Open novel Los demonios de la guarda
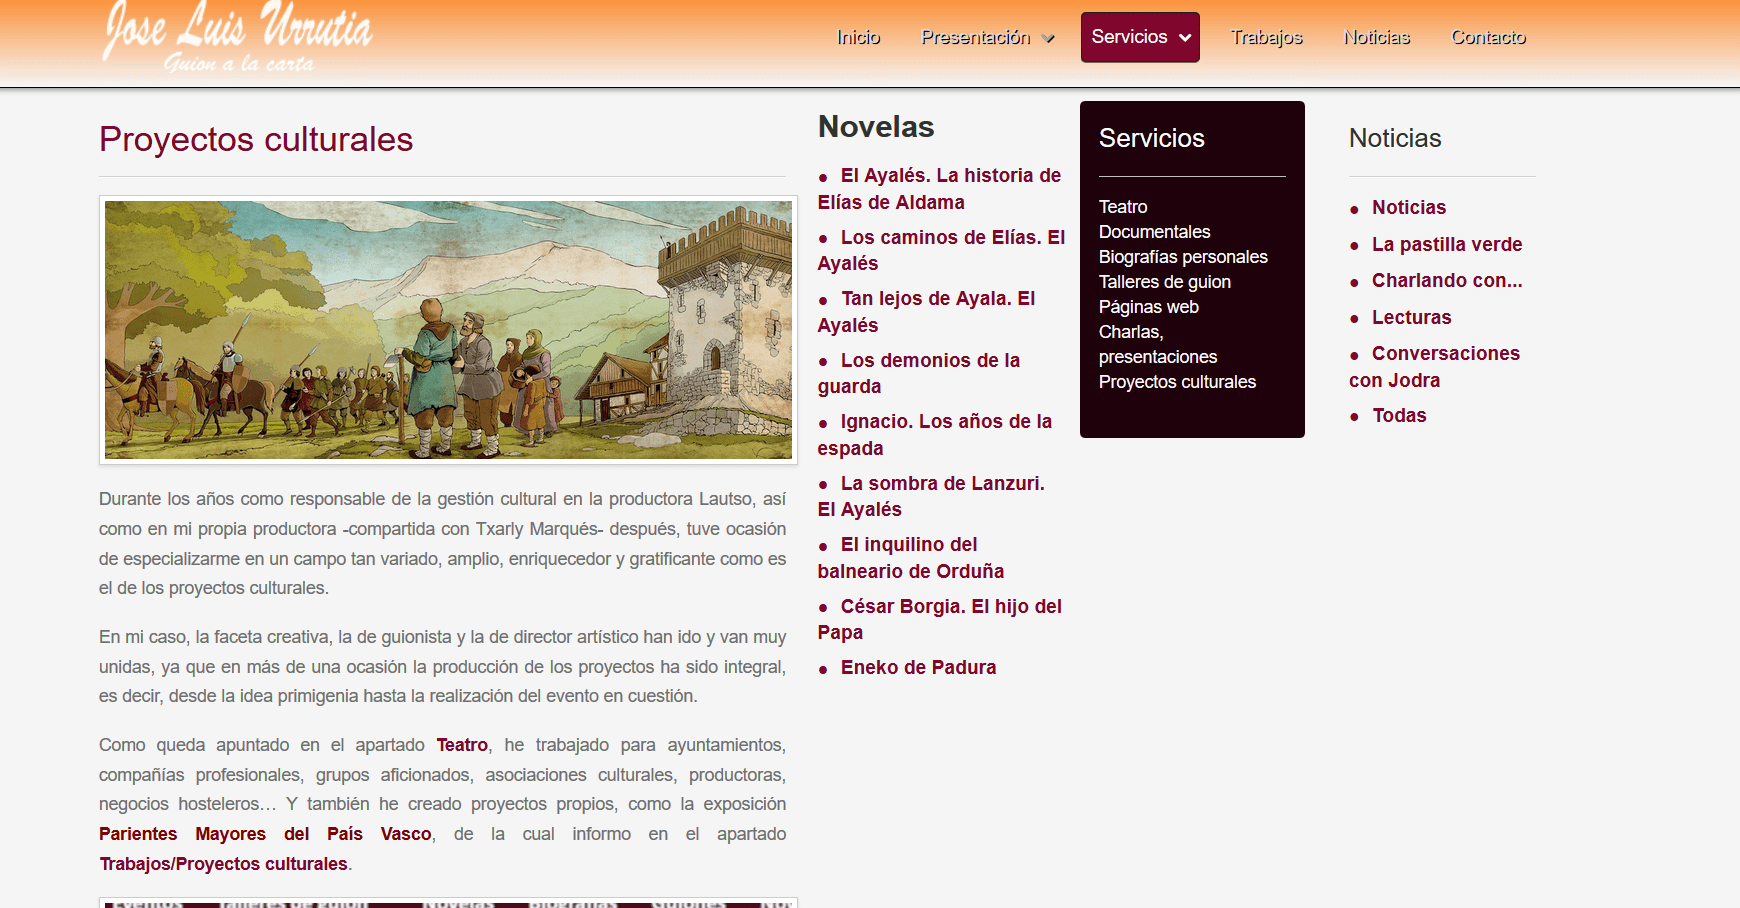 [918, 373]
